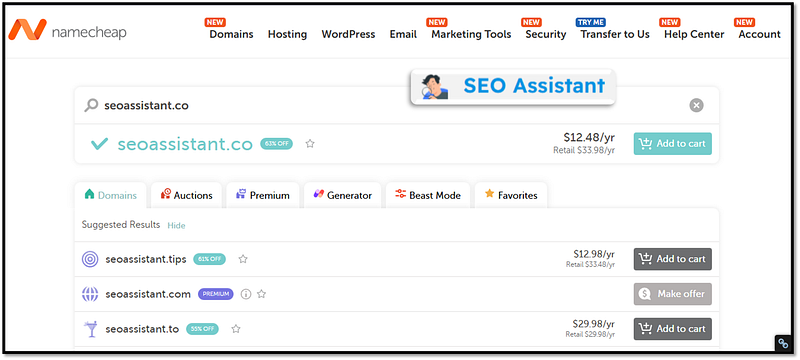Click the $12.98/yr price
Image resolution: width=800 pixels, height=360 pixels.
pos(594,254)
